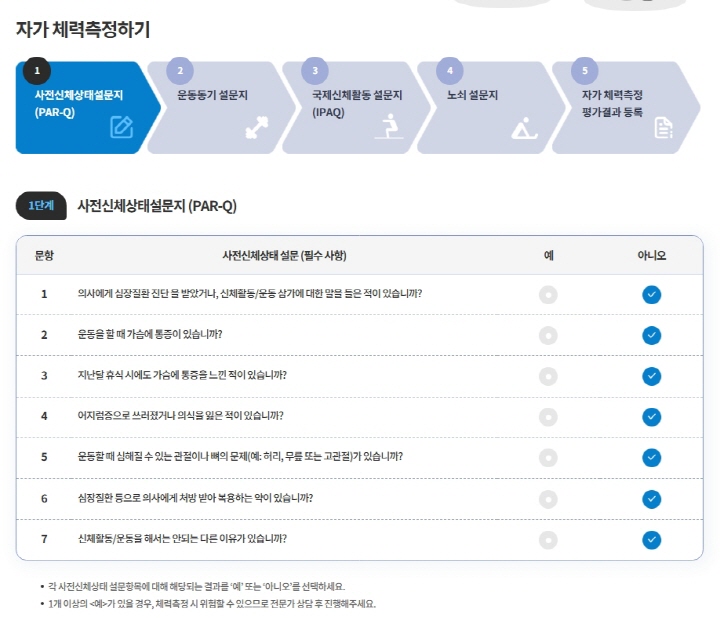
Task: Select 예 for question 5 joint or bone problem
Action: pyautogui.click(x=548, y=458)
